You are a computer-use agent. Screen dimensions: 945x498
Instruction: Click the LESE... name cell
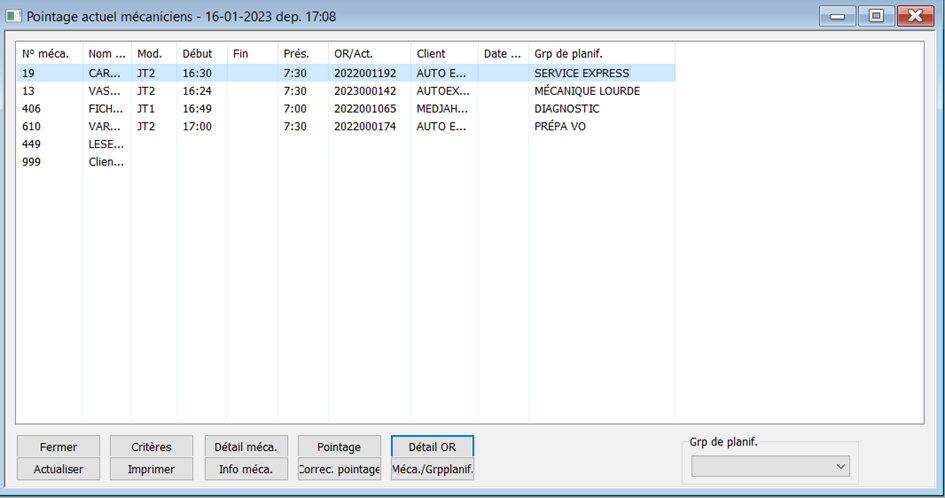pos(106,144)
